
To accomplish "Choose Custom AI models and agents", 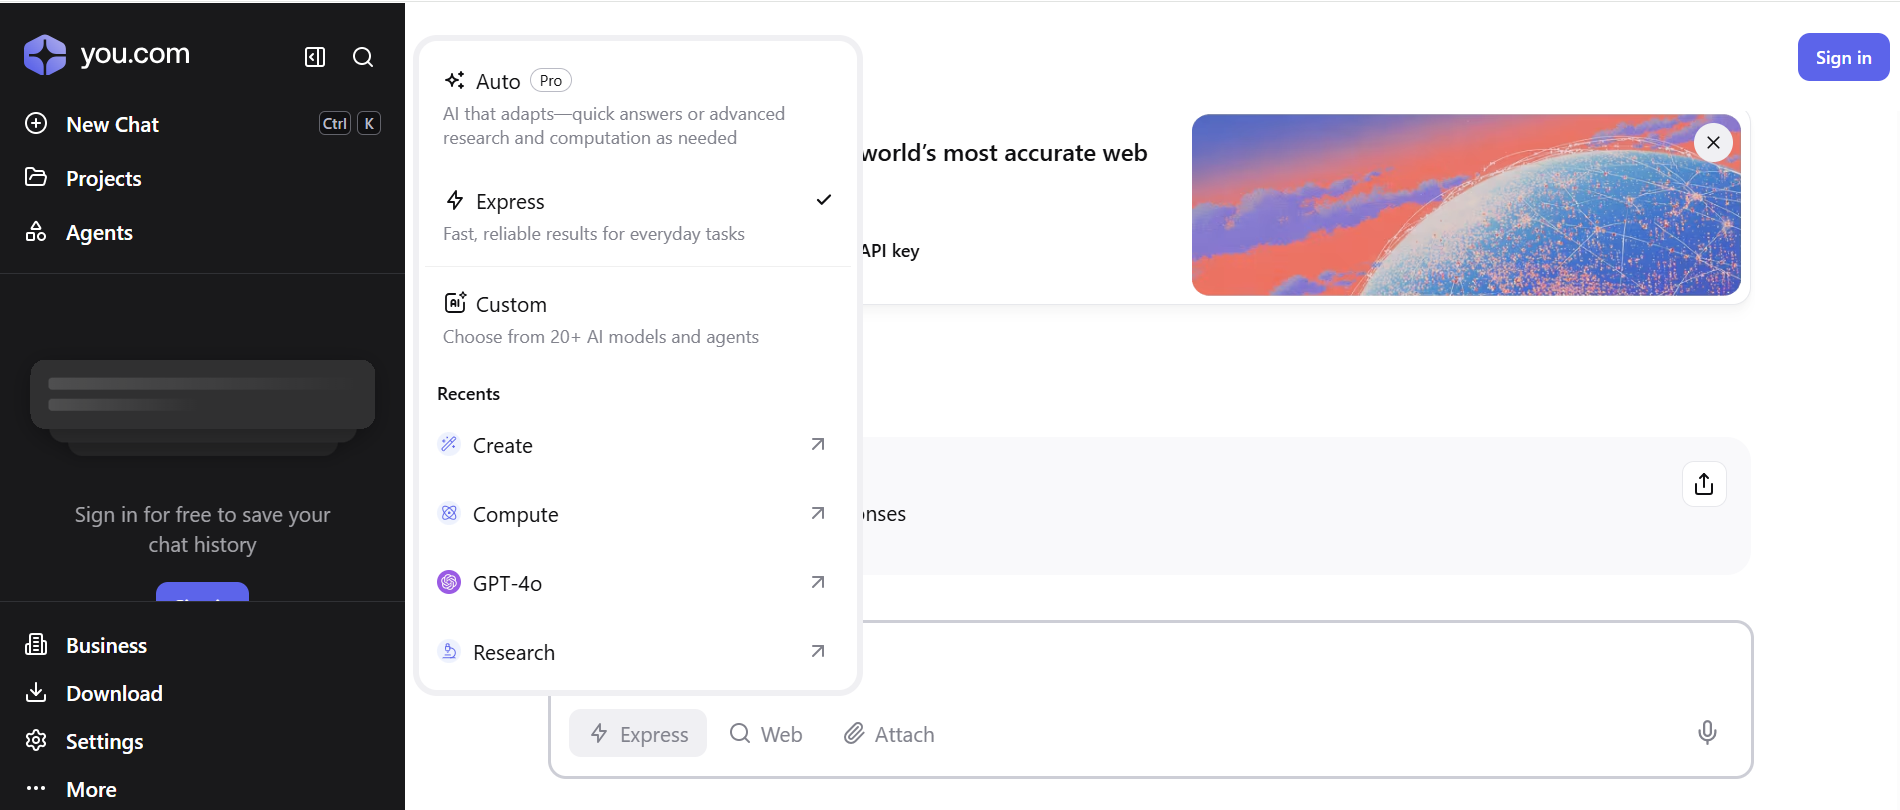I will [x=511, y=304].
